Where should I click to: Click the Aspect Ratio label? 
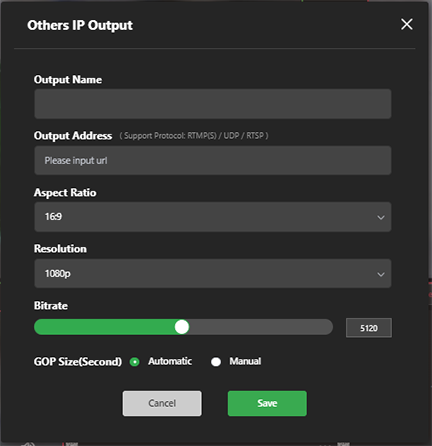(65, 193)
